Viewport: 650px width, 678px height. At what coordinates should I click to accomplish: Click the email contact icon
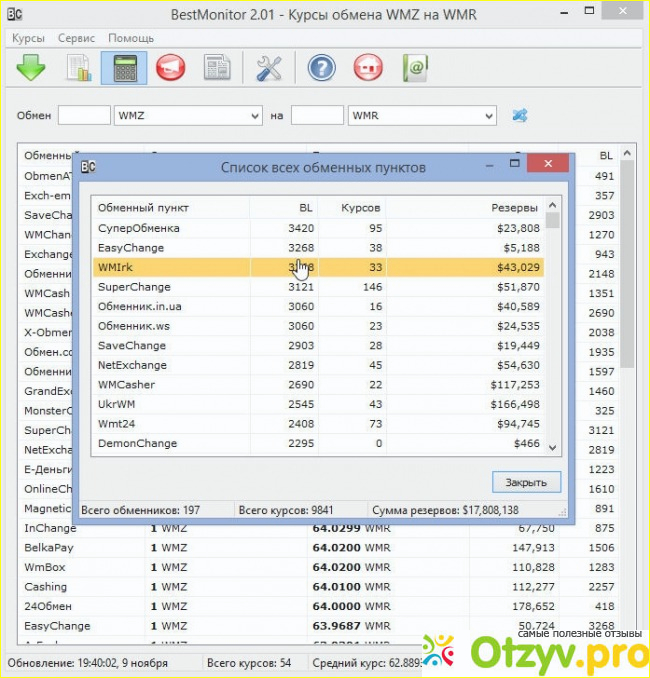pyautogui.click(x=414, y=68)
